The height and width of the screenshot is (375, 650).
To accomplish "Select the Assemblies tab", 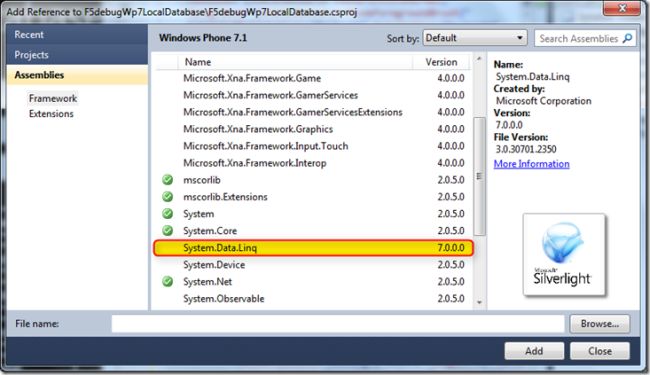I will pyautogui.click(x=77, y=75).
